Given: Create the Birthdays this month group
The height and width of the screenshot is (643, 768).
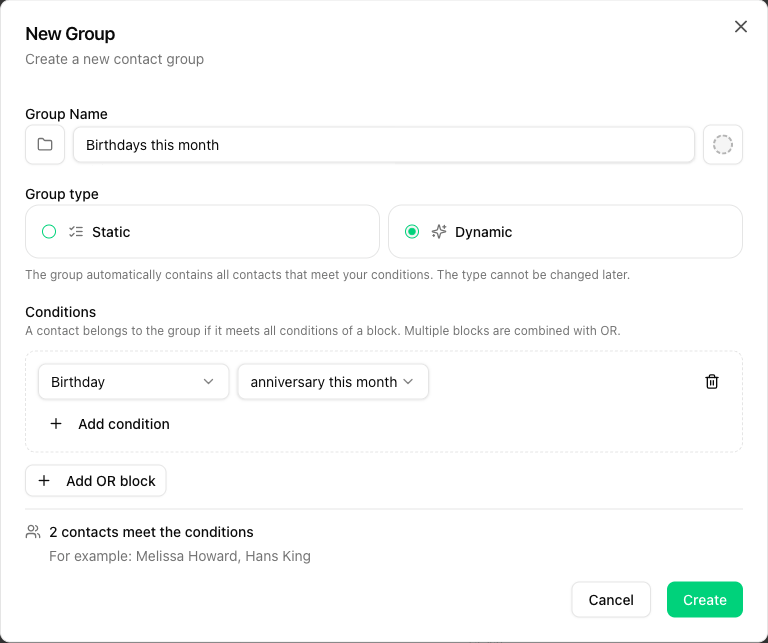Looking at the screenshot, I should point(704,599).
